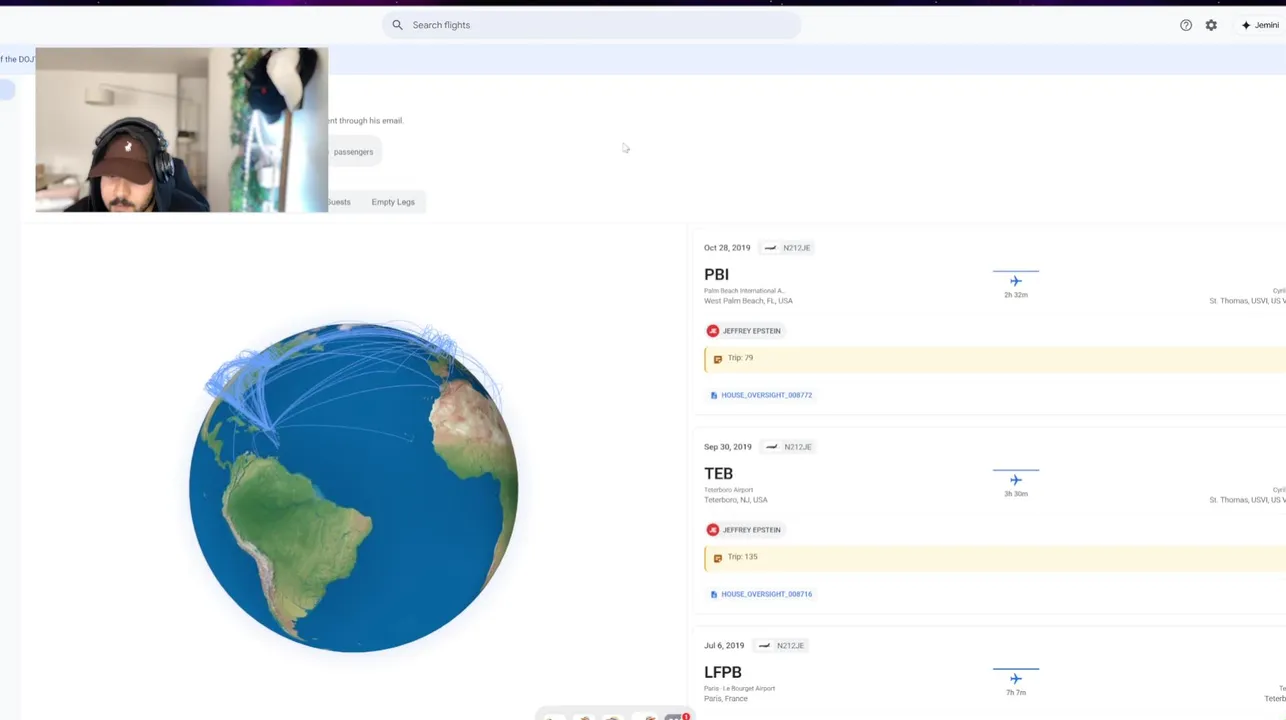
Task: Click the airplane icon above 7h 7m
Action: click(x=1016, y=679)
